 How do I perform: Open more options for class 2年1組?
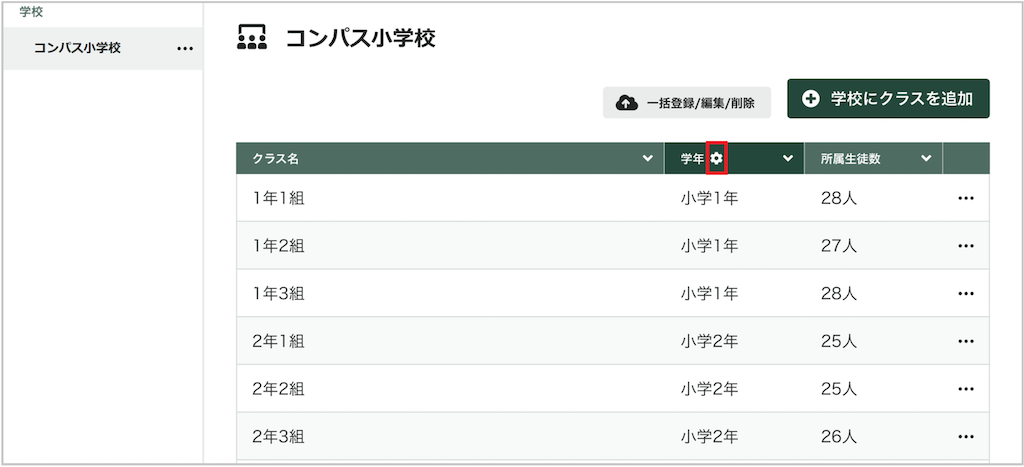(965, 342)
